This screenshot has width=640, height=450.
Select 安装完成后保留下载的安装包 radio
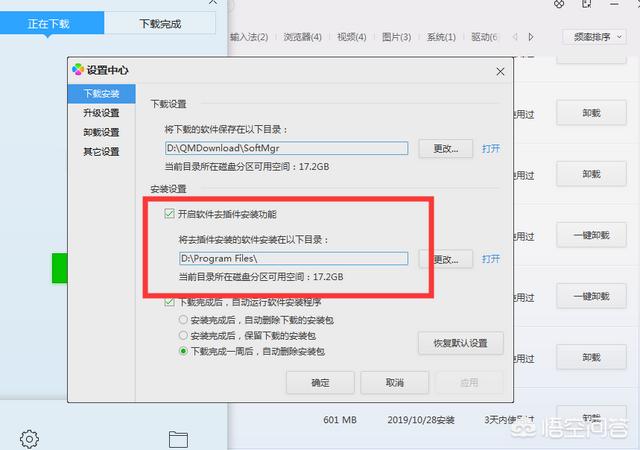(183, 336)
